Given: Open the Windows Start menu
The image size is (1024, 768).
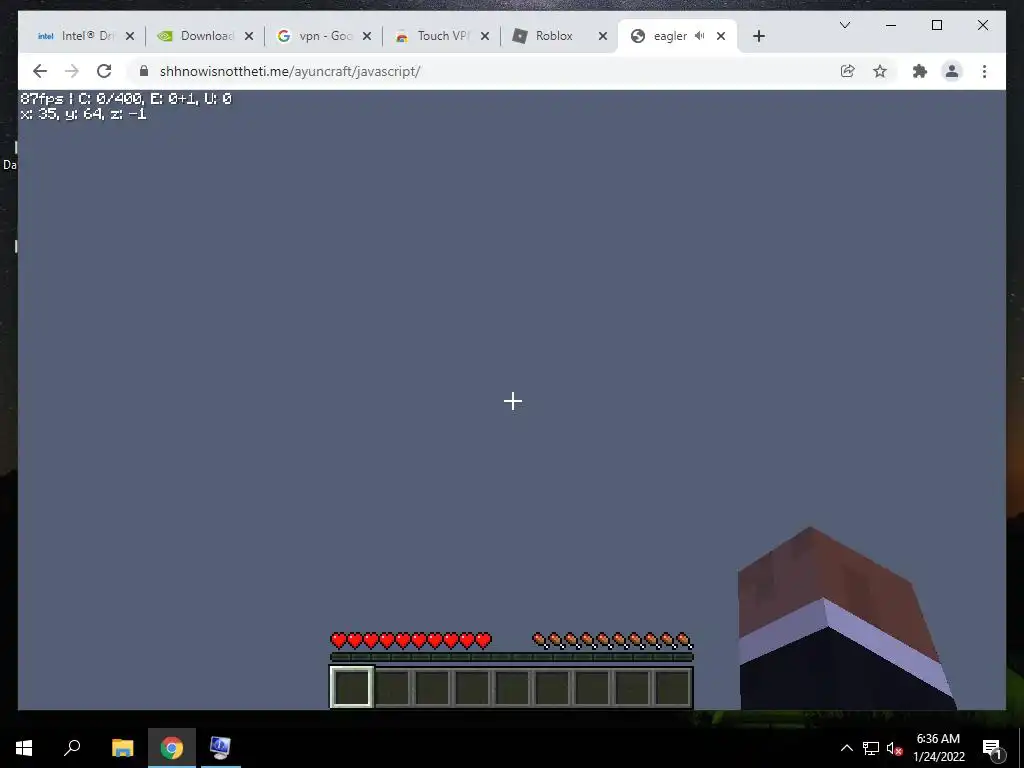Looking at the screenshot, I should coord(24,748).
